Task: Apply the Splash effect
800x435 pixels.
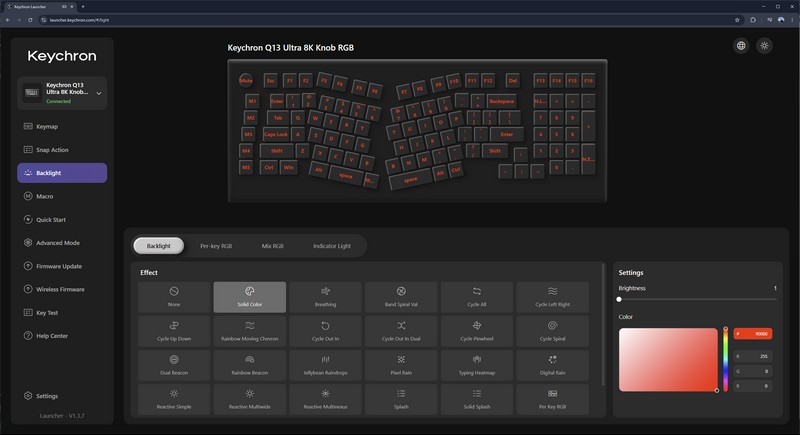Action: coord(401,399)
